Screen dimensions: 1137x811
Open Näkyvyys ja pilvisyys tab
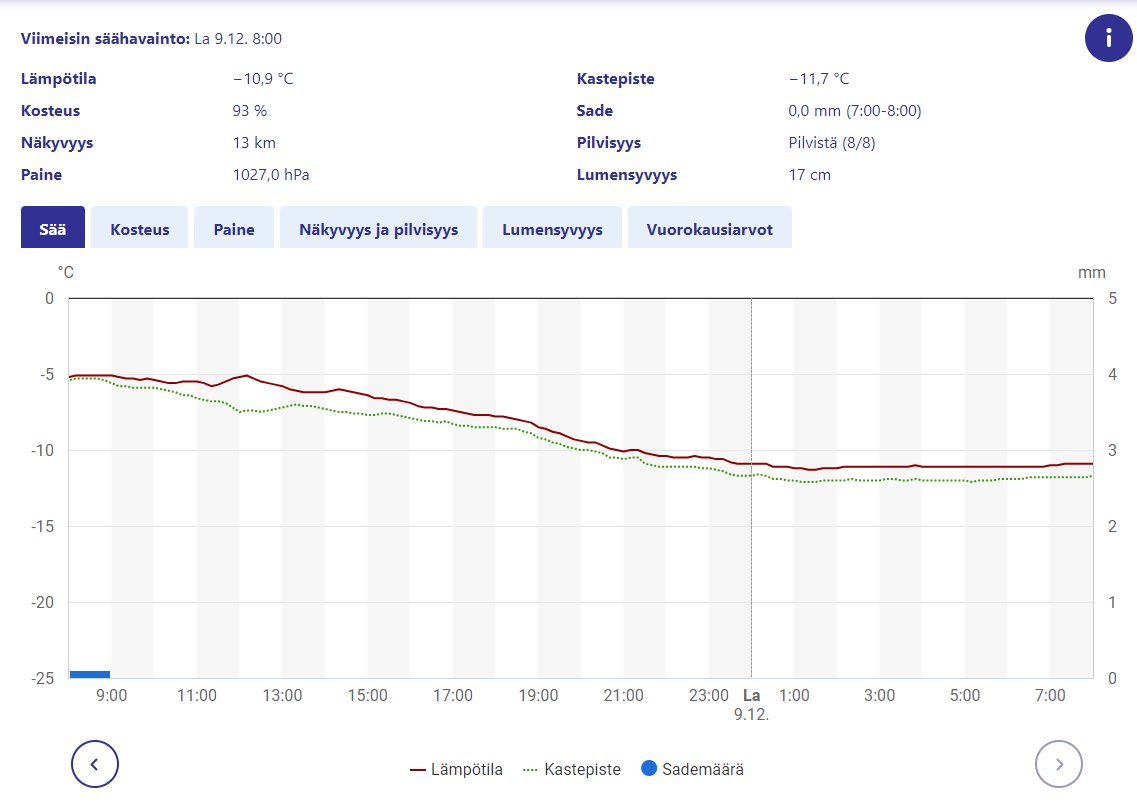point(378,228)
